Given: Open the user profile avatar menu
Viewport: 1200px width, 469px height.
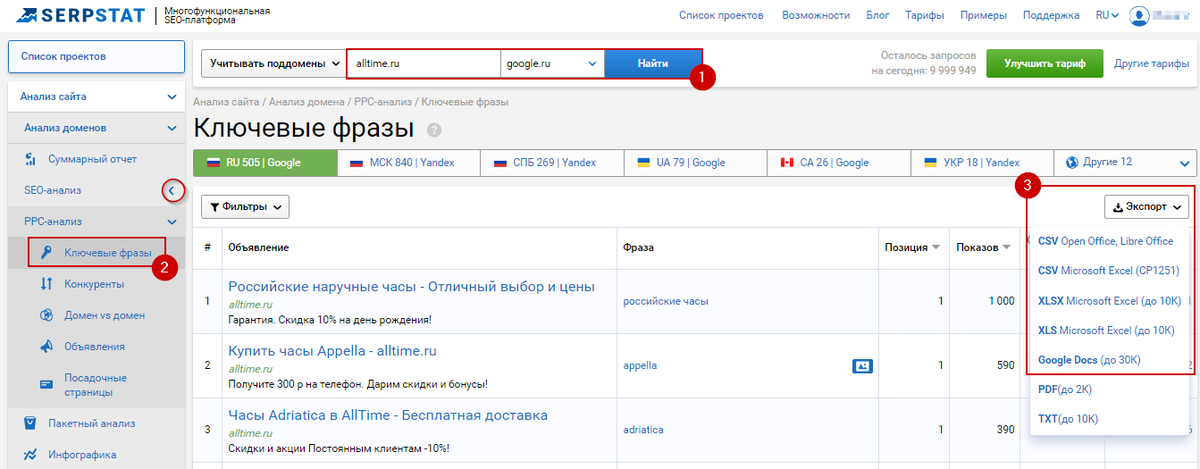Looking at the screenshot, I should pyautogui.click(x=1139, y=16).
